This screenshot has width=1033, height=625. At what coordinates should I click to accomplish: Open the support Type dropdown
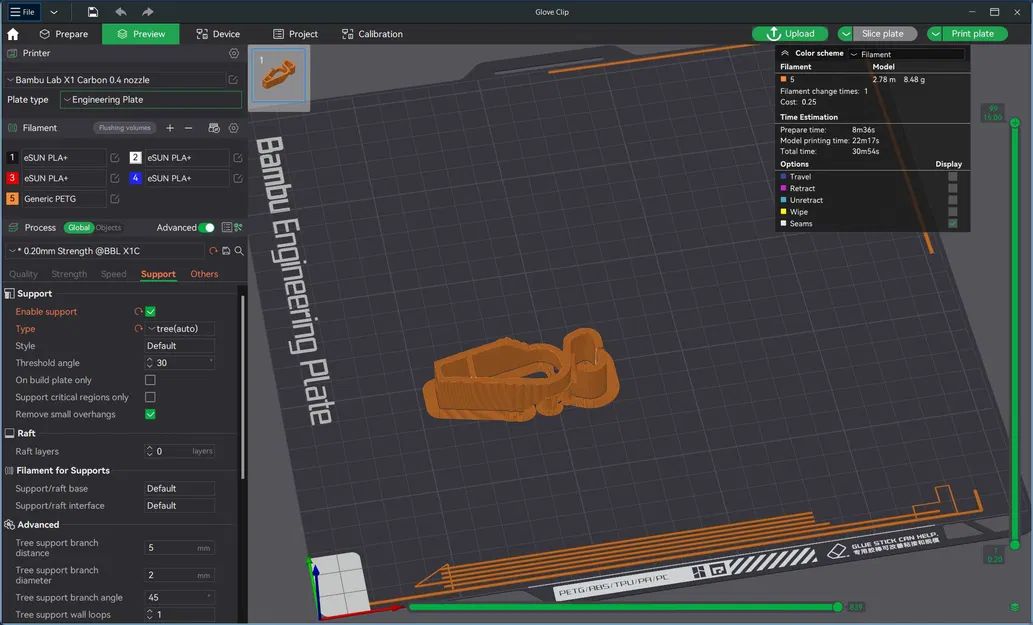point(180,329)
